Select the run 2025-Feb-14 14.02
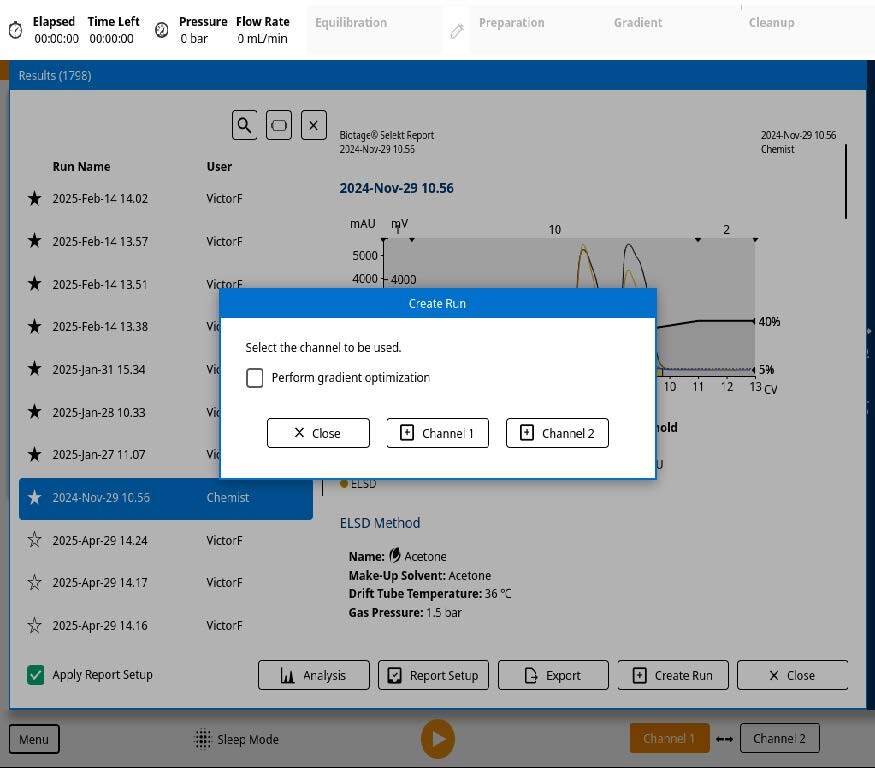Screen dimensions: 875x768 pyautogui.click(x=120, y=198)
